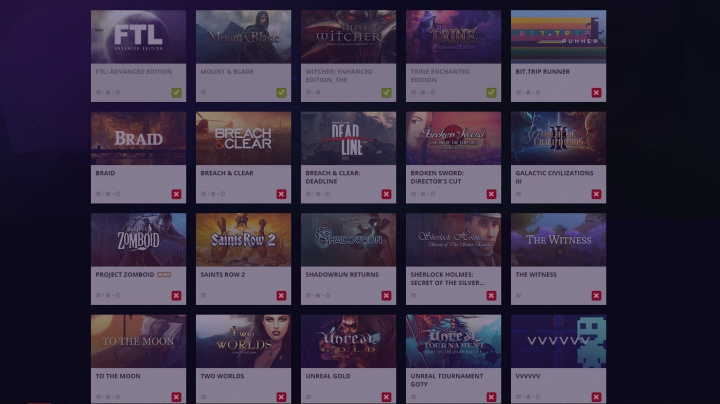The height and width of the screenshot is (404, 720).
Task: Click the 'Braid' title text
Action: point(105,173)
